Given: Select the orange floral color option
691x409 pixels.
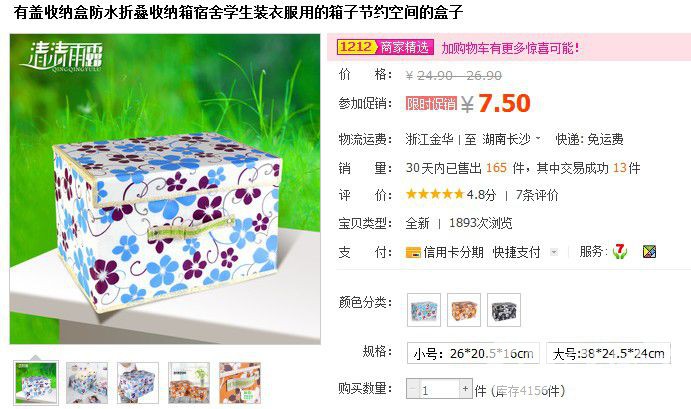Looking at the screenshot, I should tap(464, 310).
